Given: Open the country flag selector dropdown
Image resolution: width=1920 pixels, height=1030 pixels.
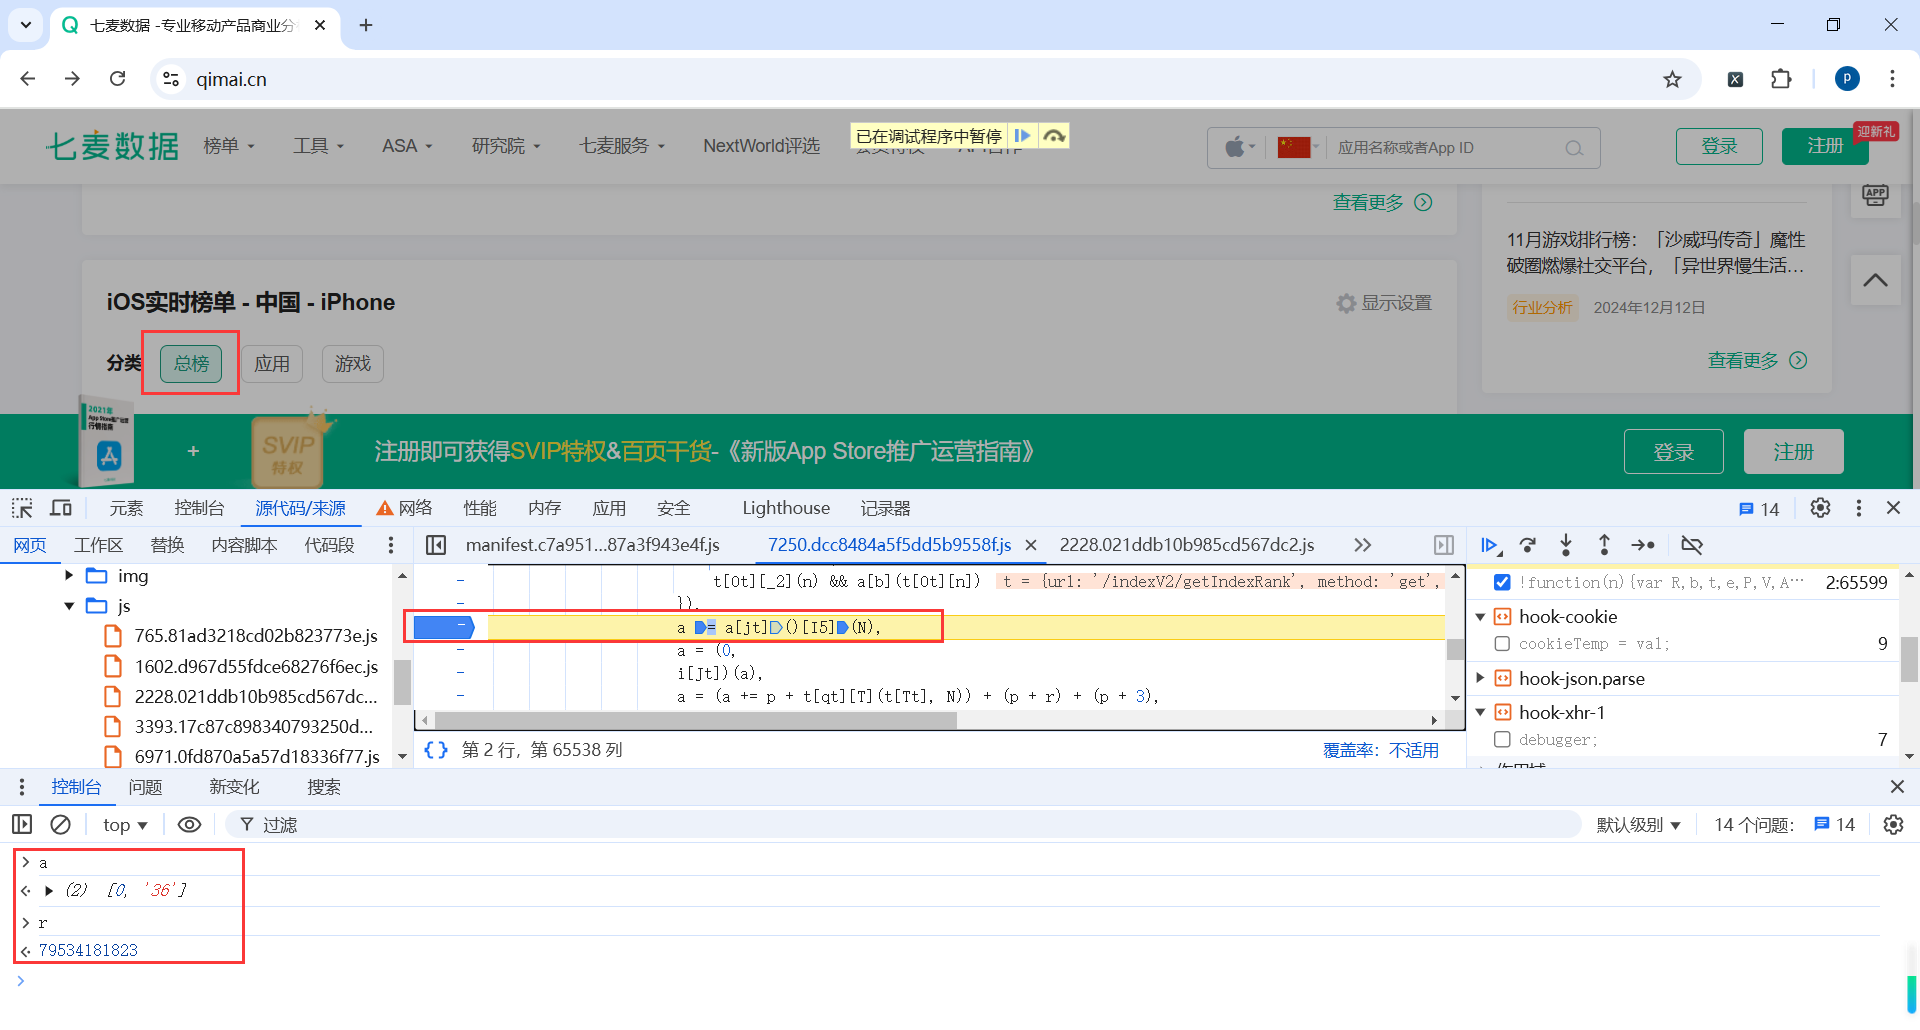Looking at the screenshot, I should click(x=1299, y=147).
